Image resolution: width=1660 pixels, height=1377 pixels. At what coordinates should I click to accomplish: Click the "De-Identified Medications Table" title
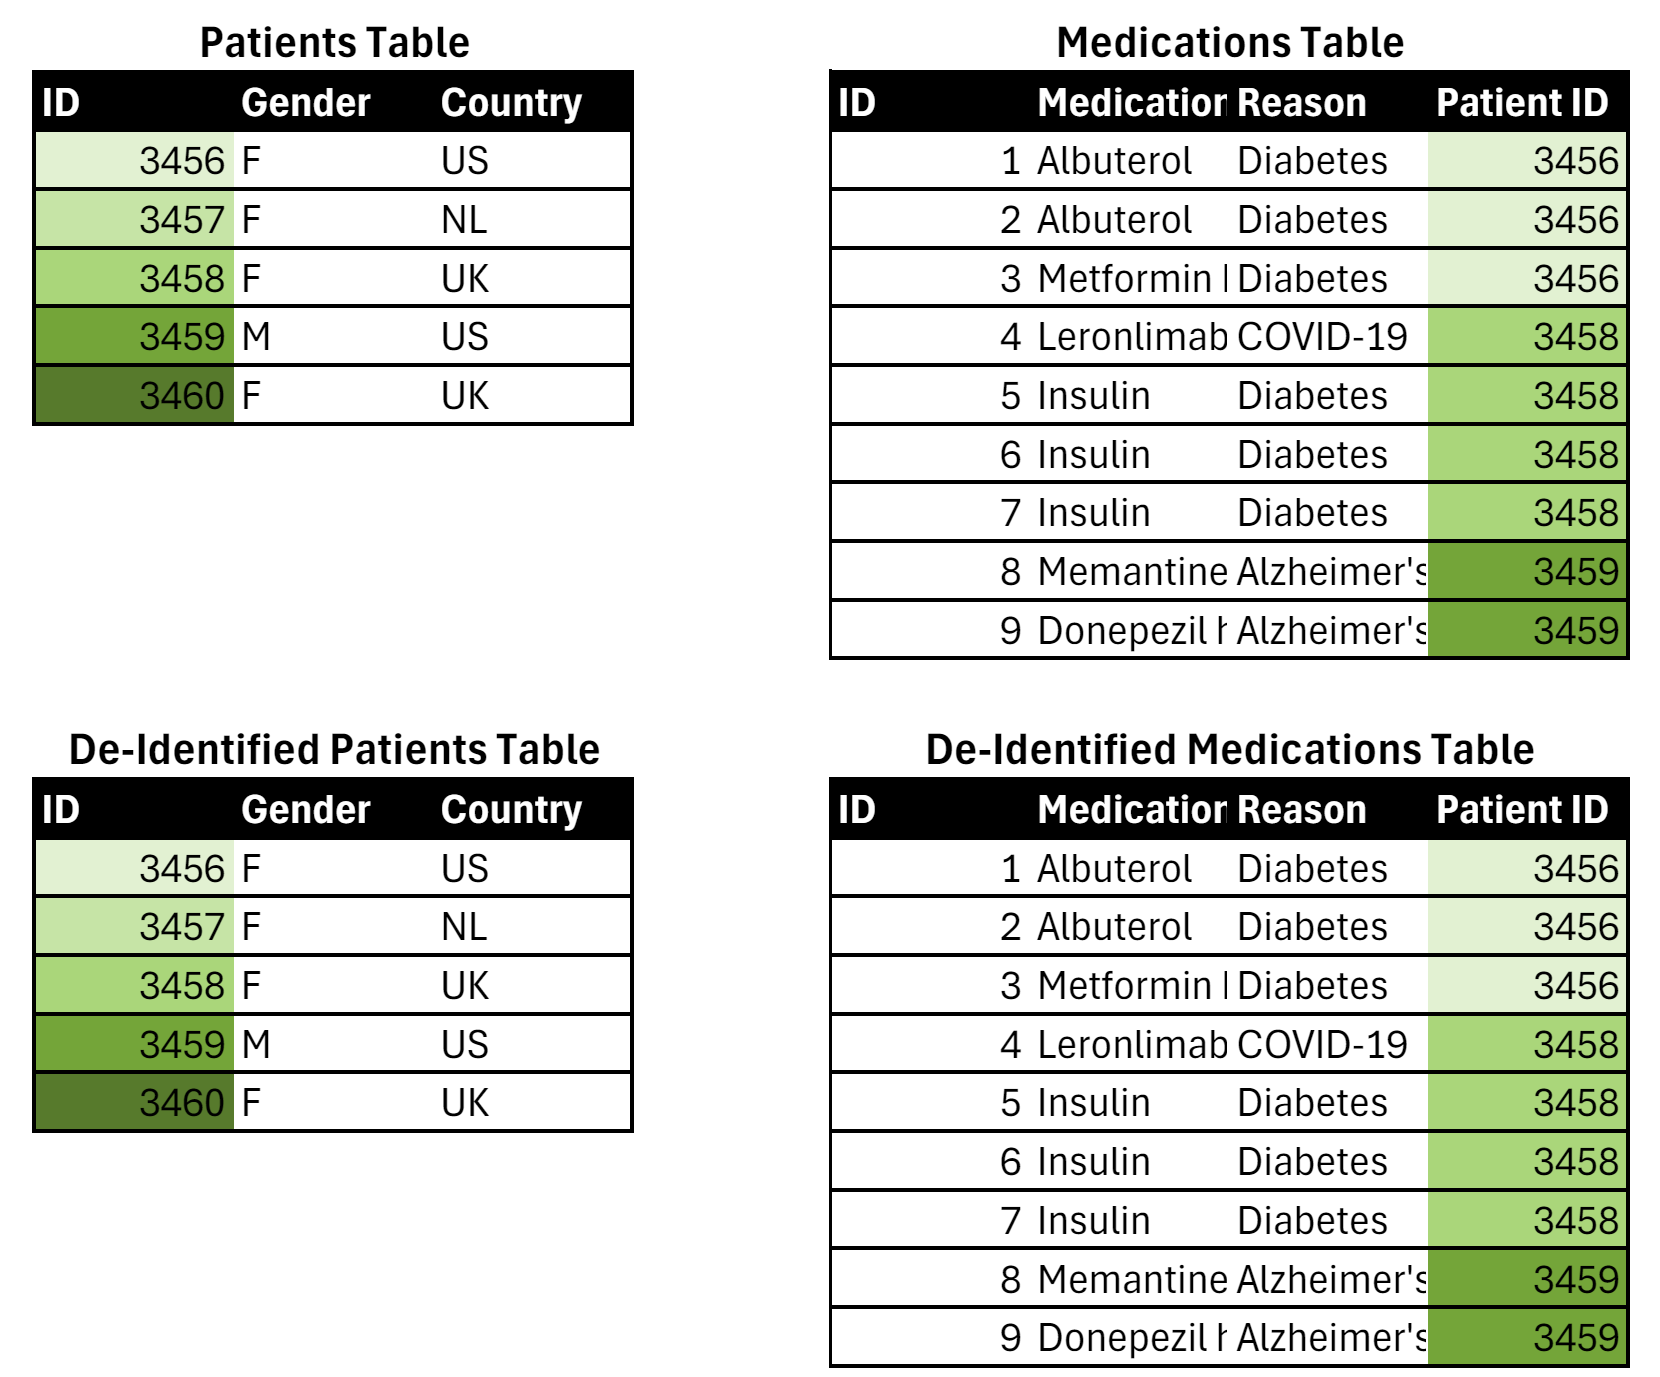tap(1229, 749)
